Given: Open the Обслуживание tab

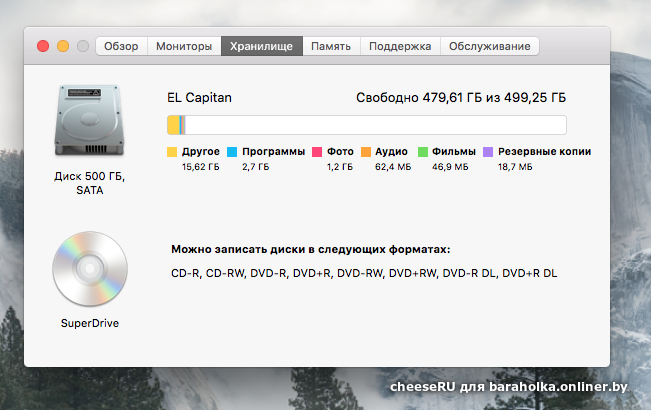Looking at the screenshot, I should pos(489,46).
